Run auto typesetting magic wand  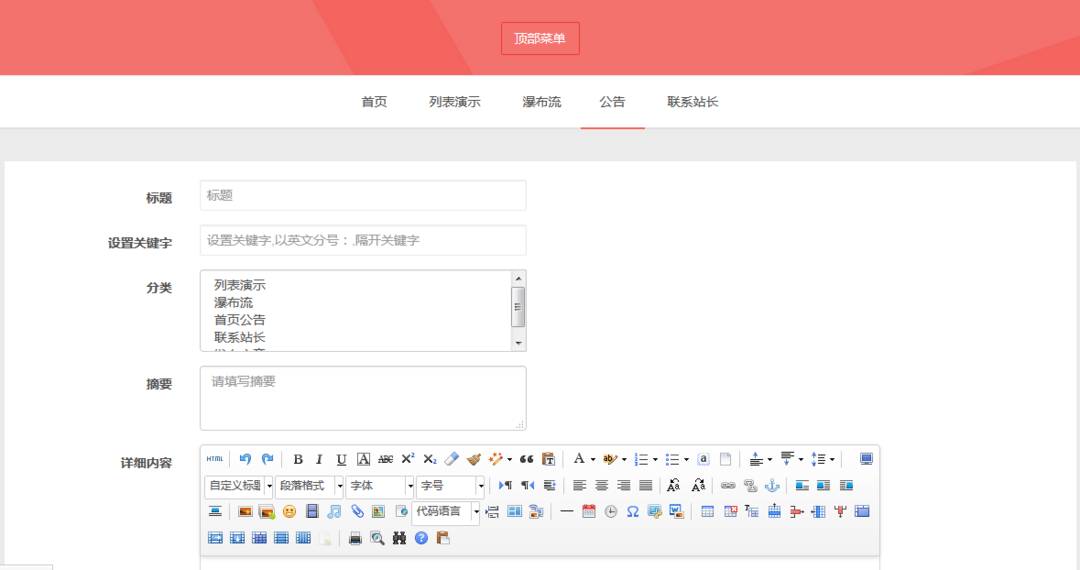(x=496, y=459)
